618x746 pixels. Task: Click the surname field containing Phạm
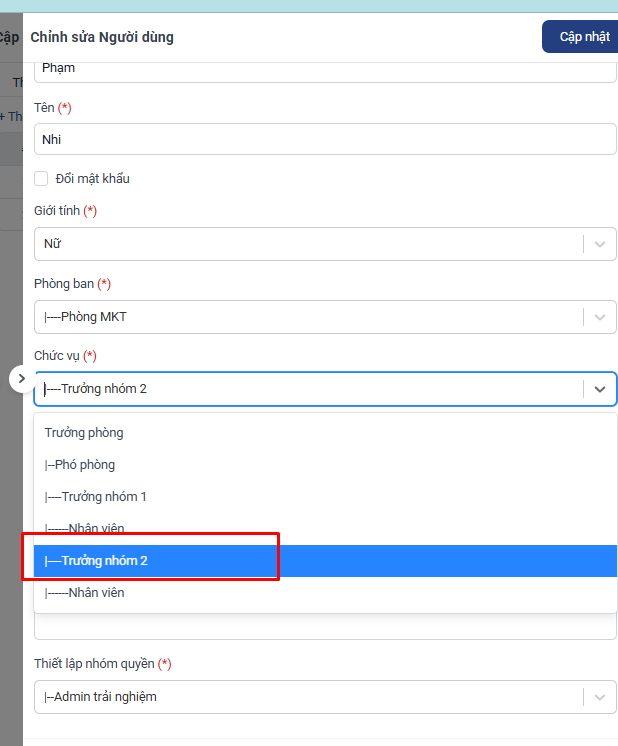(325, 69)
